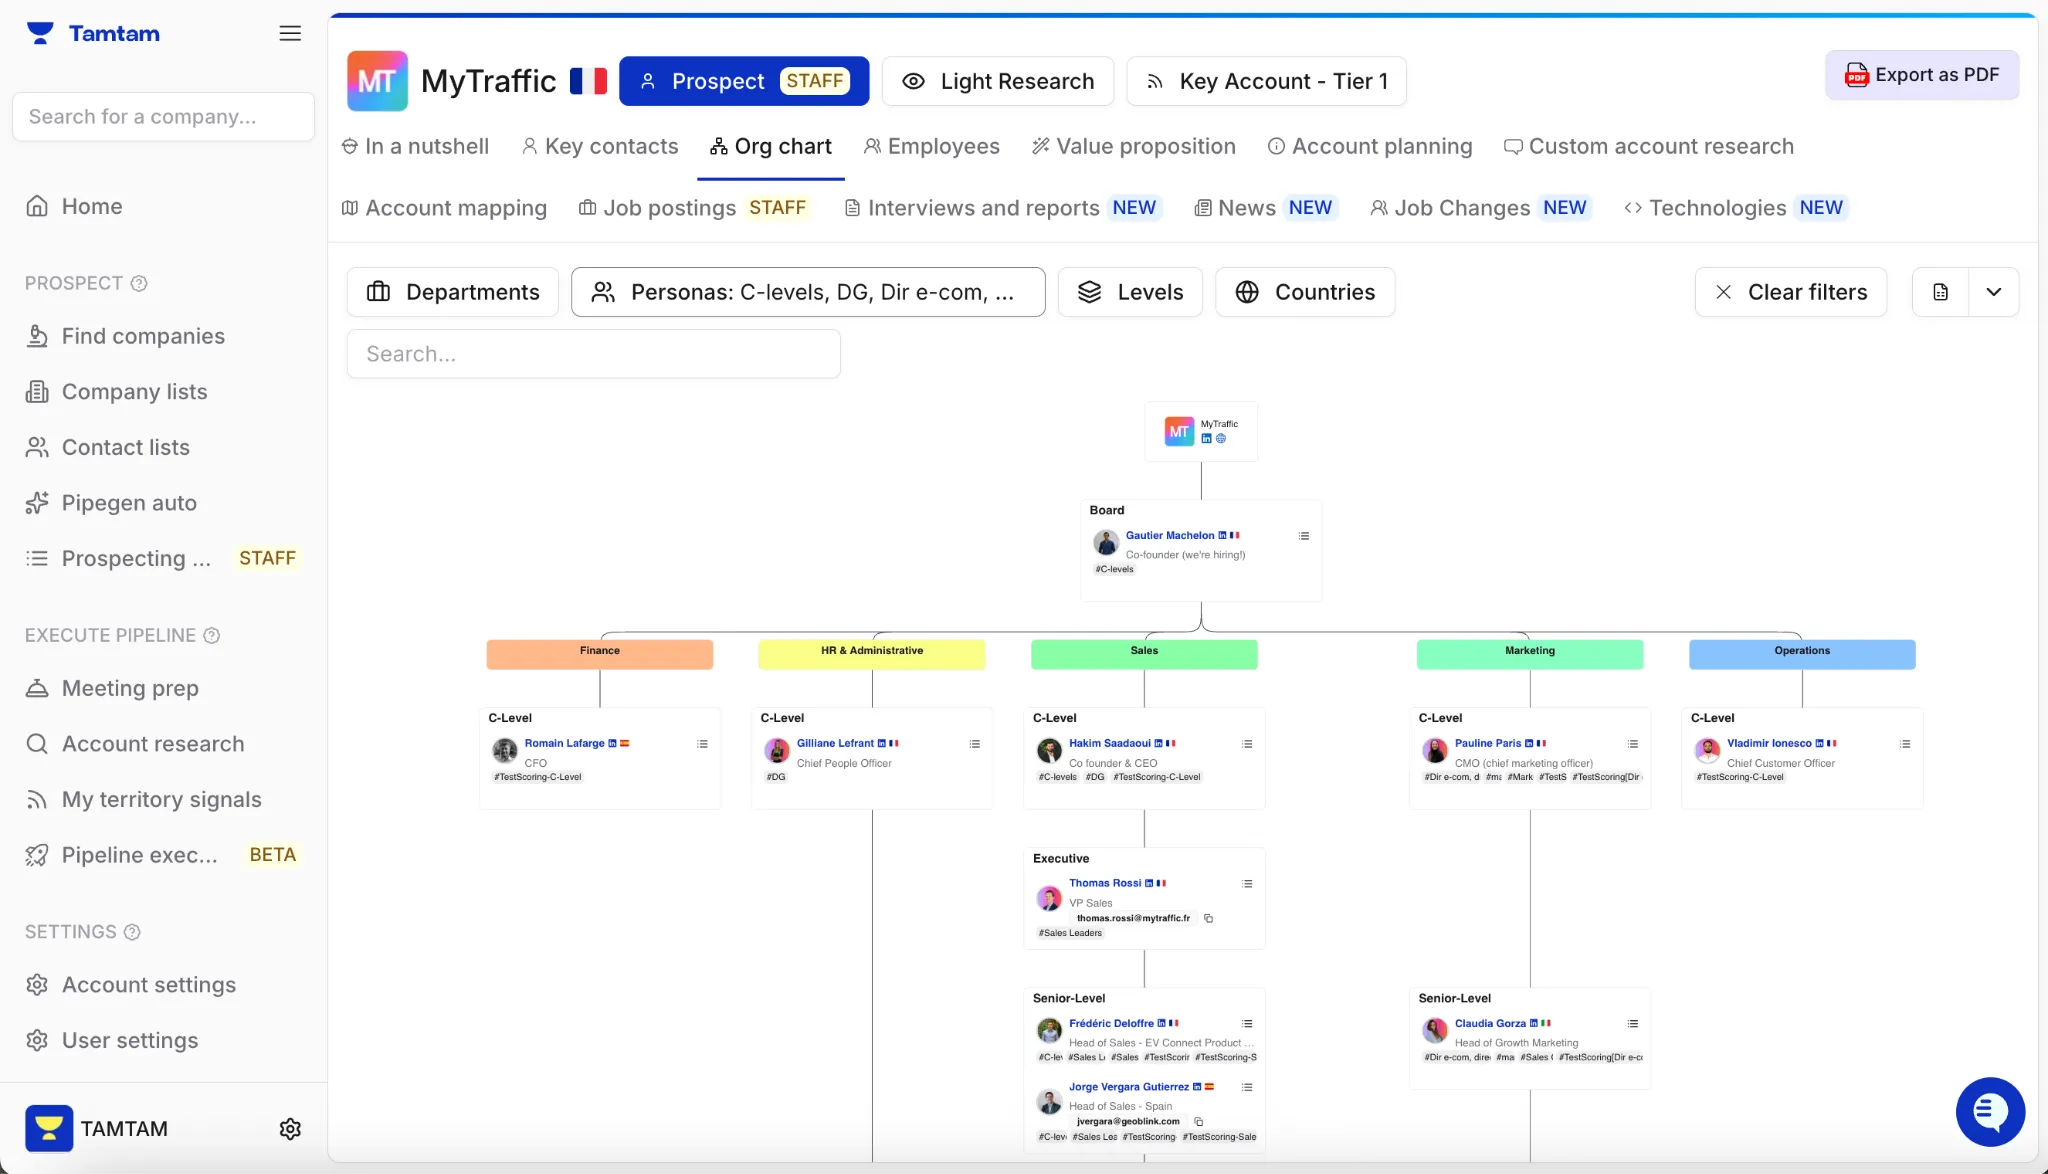The height and width of the screenshot is (1174, 2048).
Task: Toggle the Light Research eye button
Action: 997,81
